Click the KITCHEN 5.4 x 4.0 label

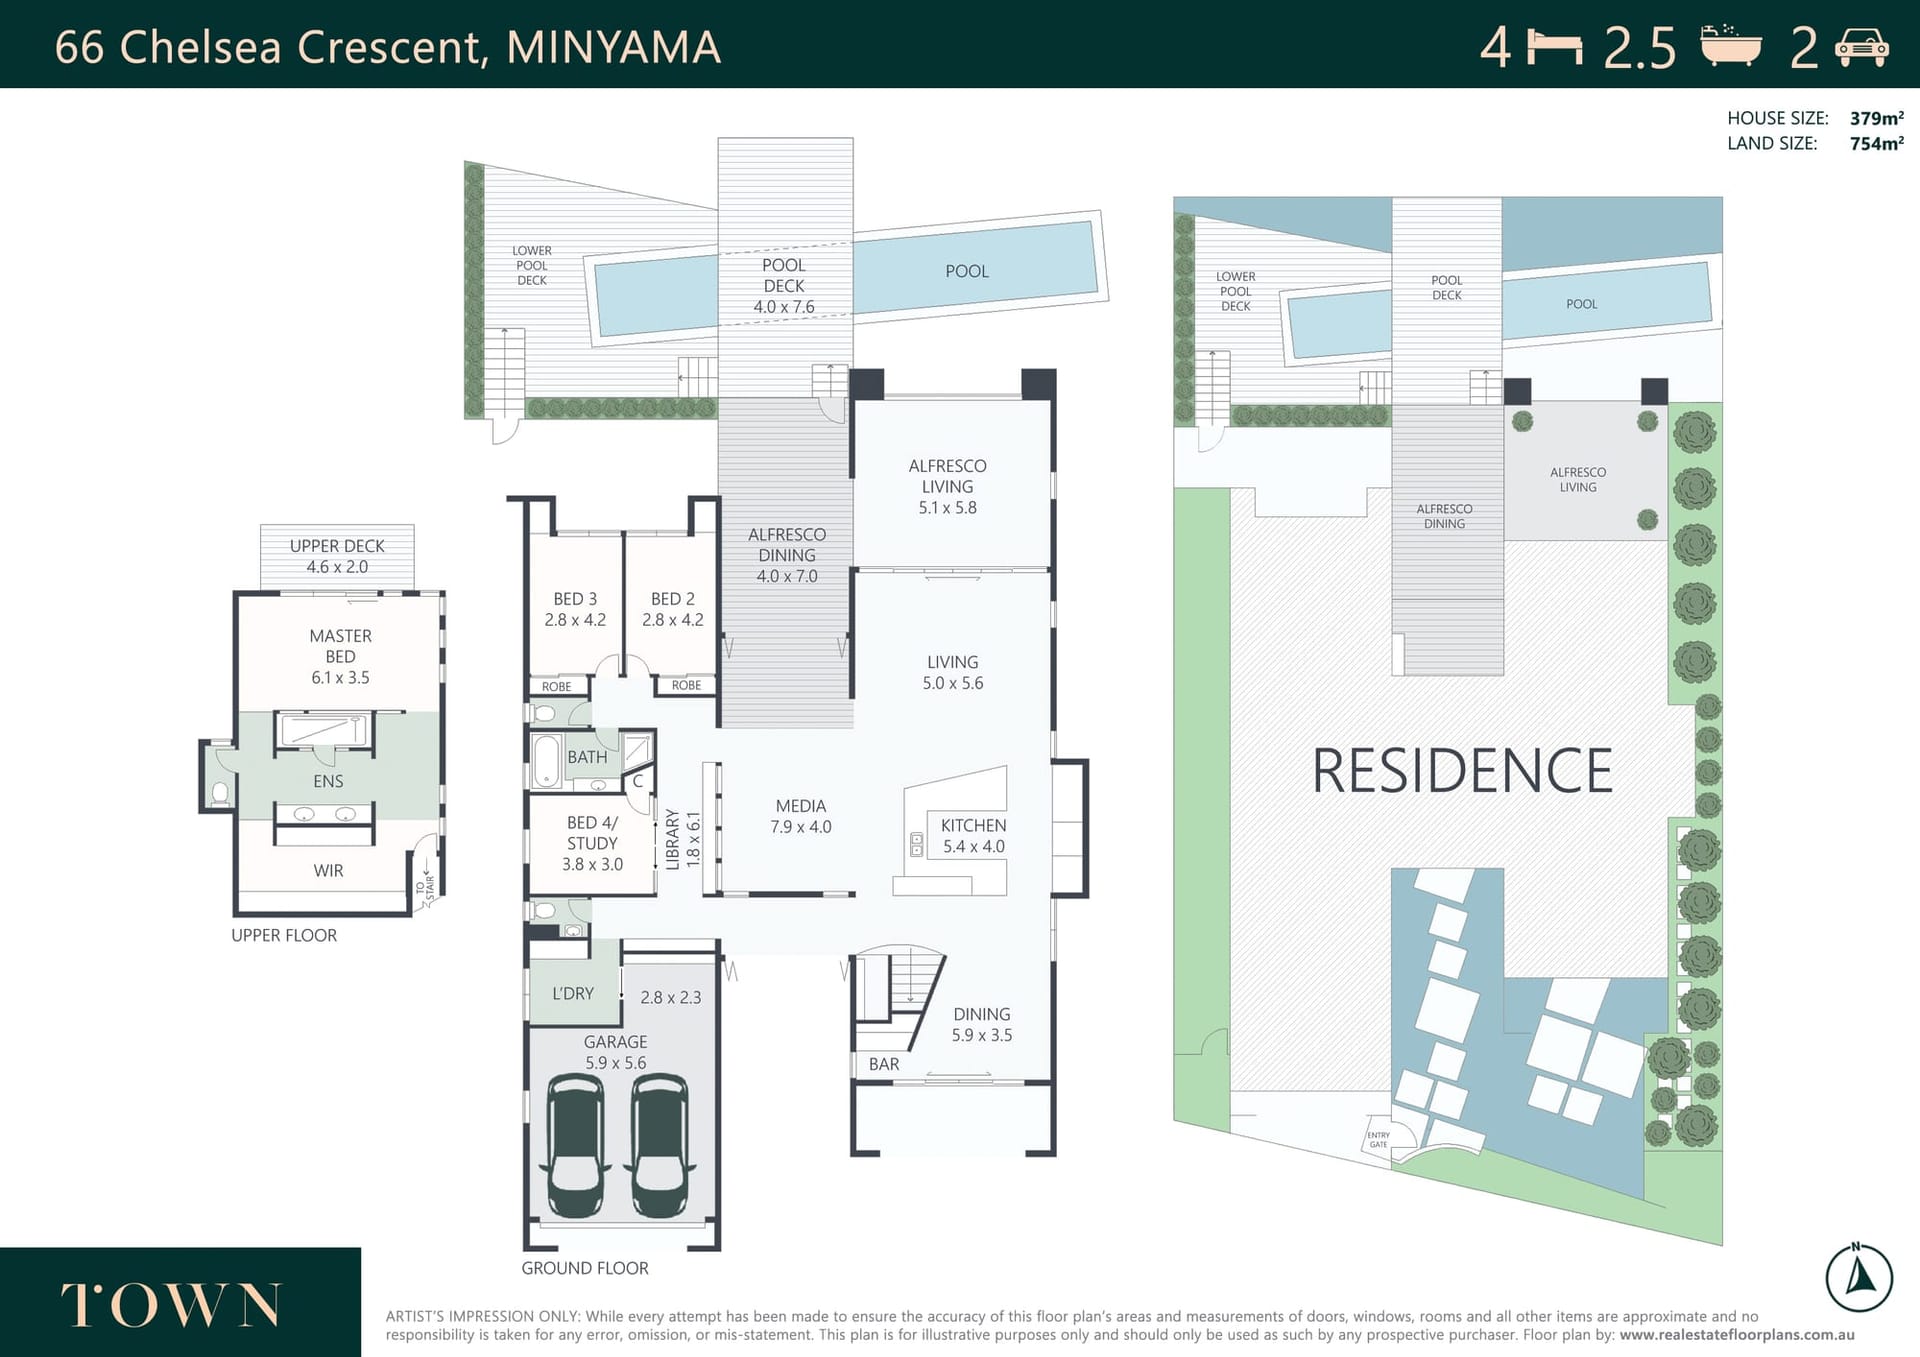coord(973,835)
